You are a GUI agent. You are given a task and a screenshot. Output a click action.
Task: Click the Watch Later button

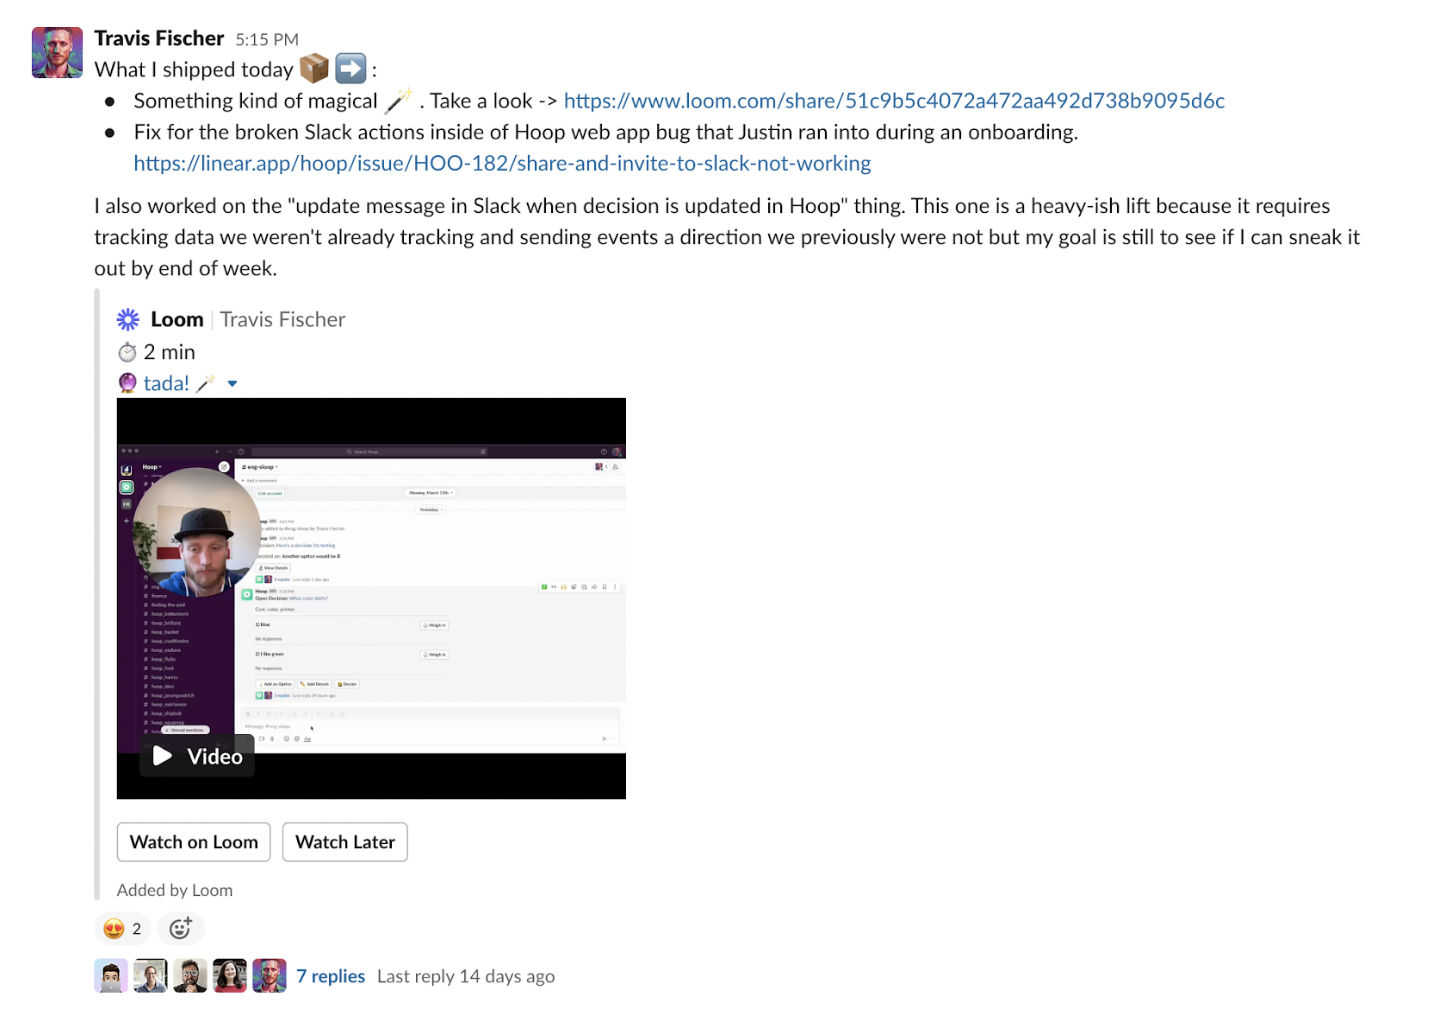345,842
